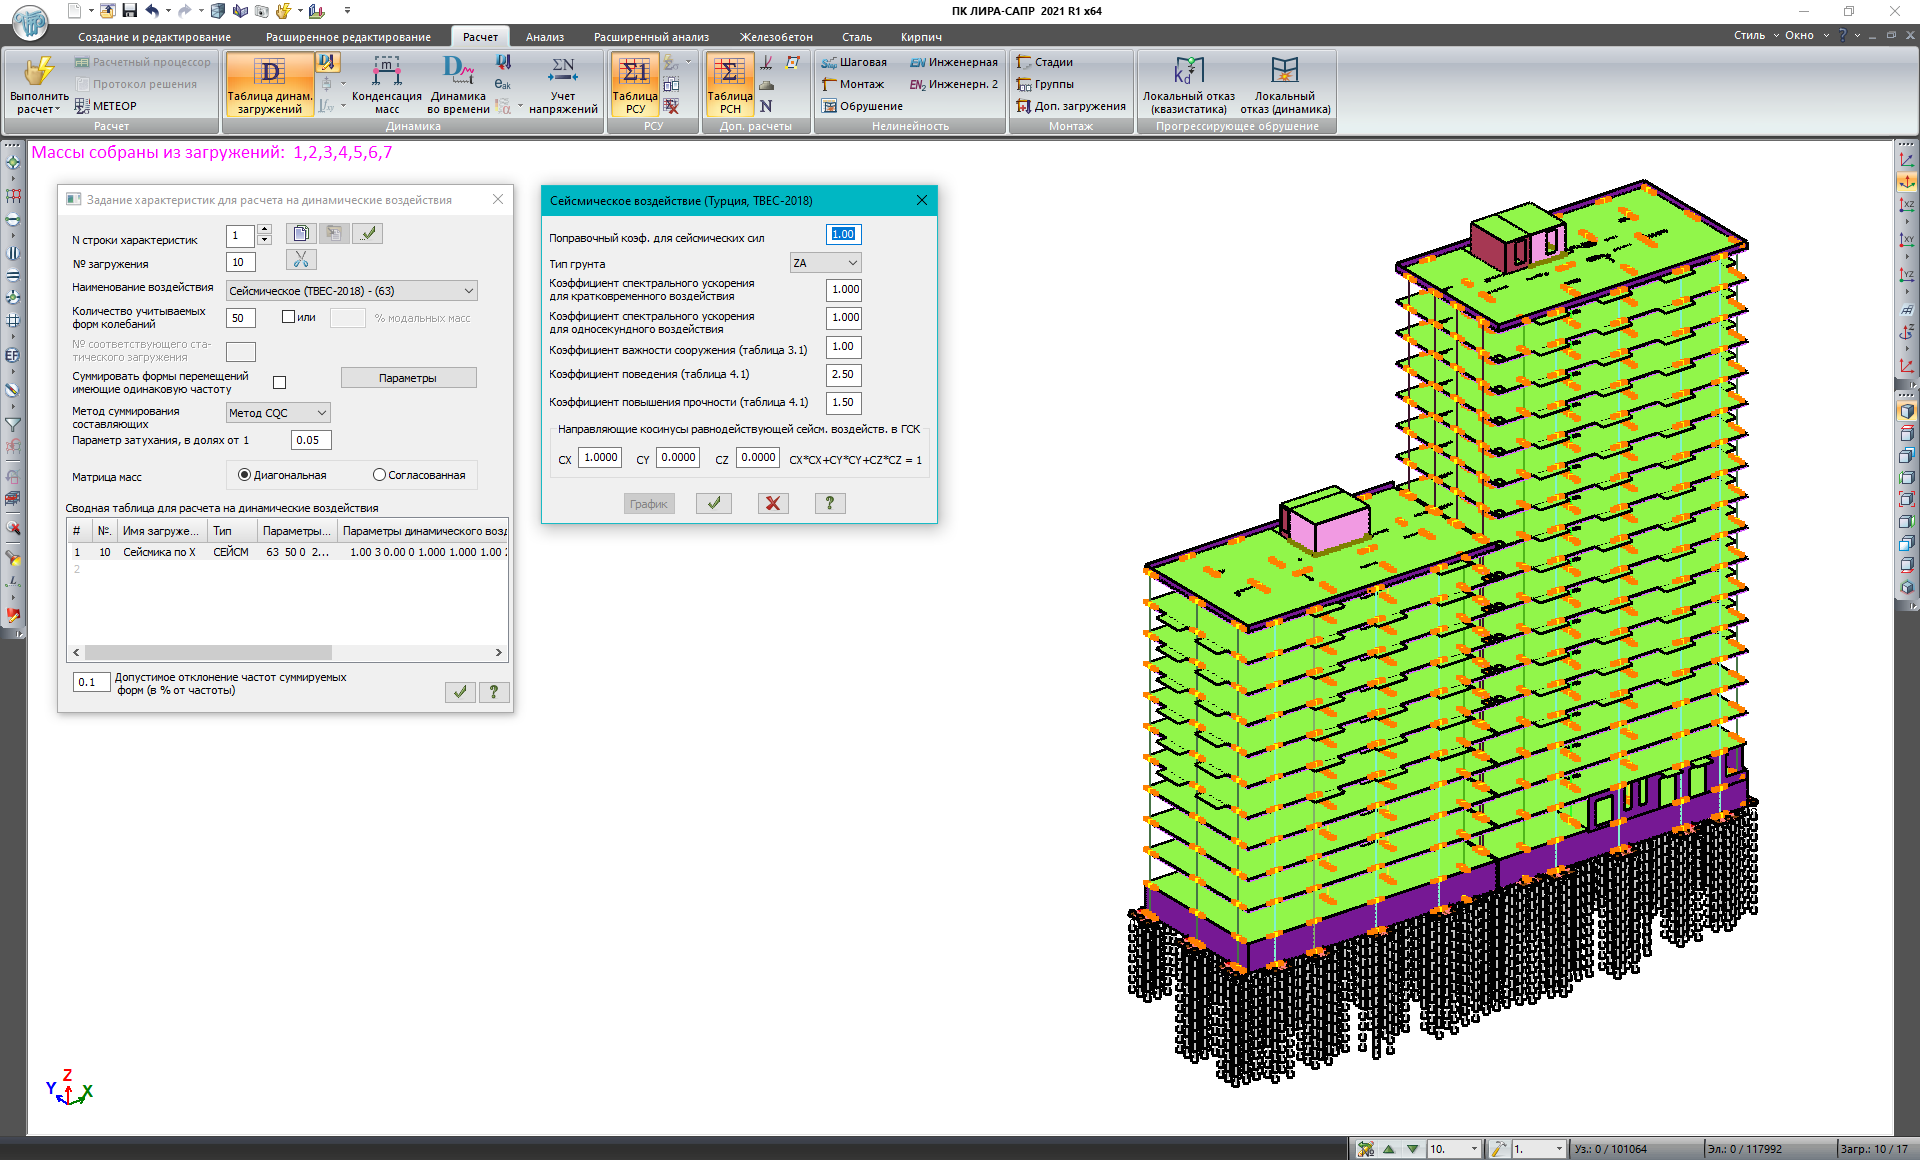Click the red X cancel icon in the seismic dialog
This screenshot has height=1160, width=1920.
coord(772,503)
